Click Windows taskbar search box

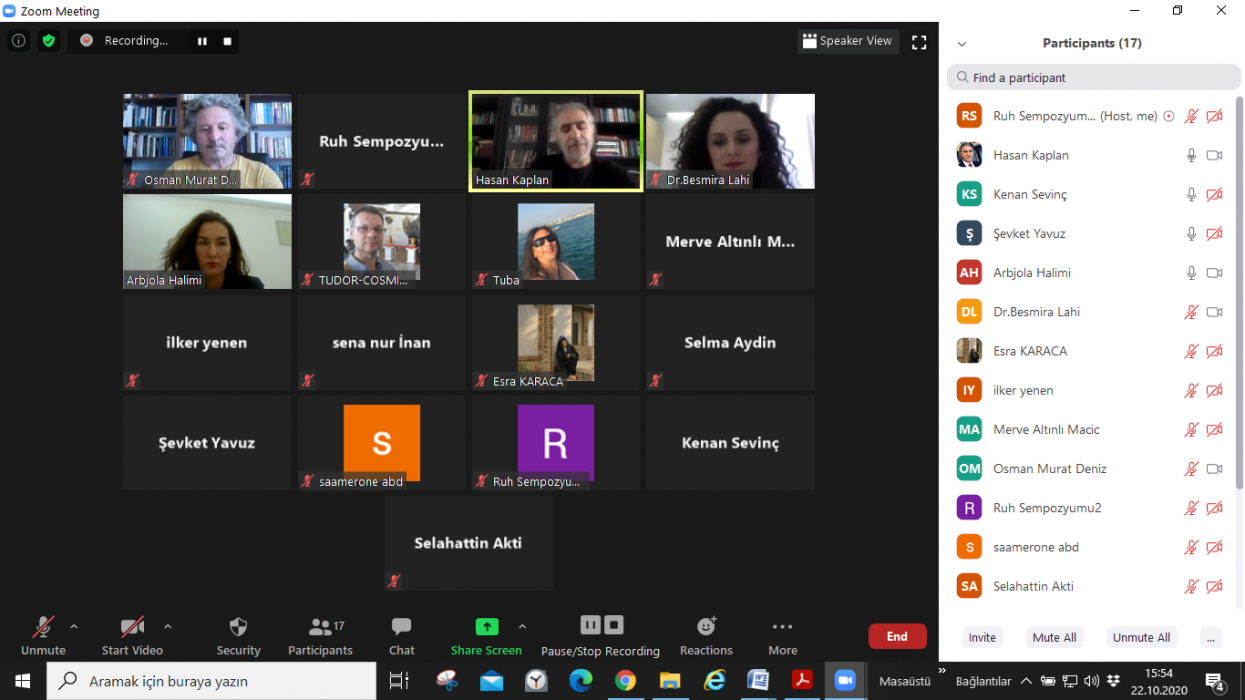coord(211,681)
